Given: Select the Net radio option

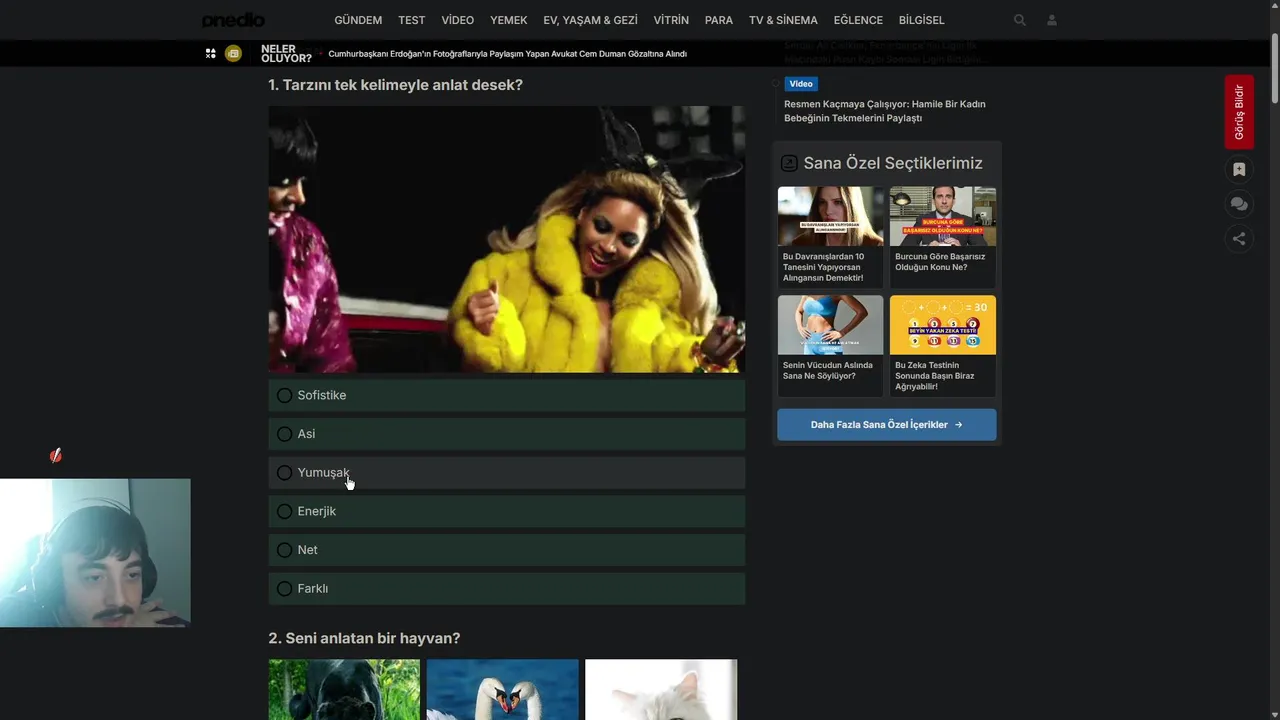Looking at the screenshot, I should [285, 550].
